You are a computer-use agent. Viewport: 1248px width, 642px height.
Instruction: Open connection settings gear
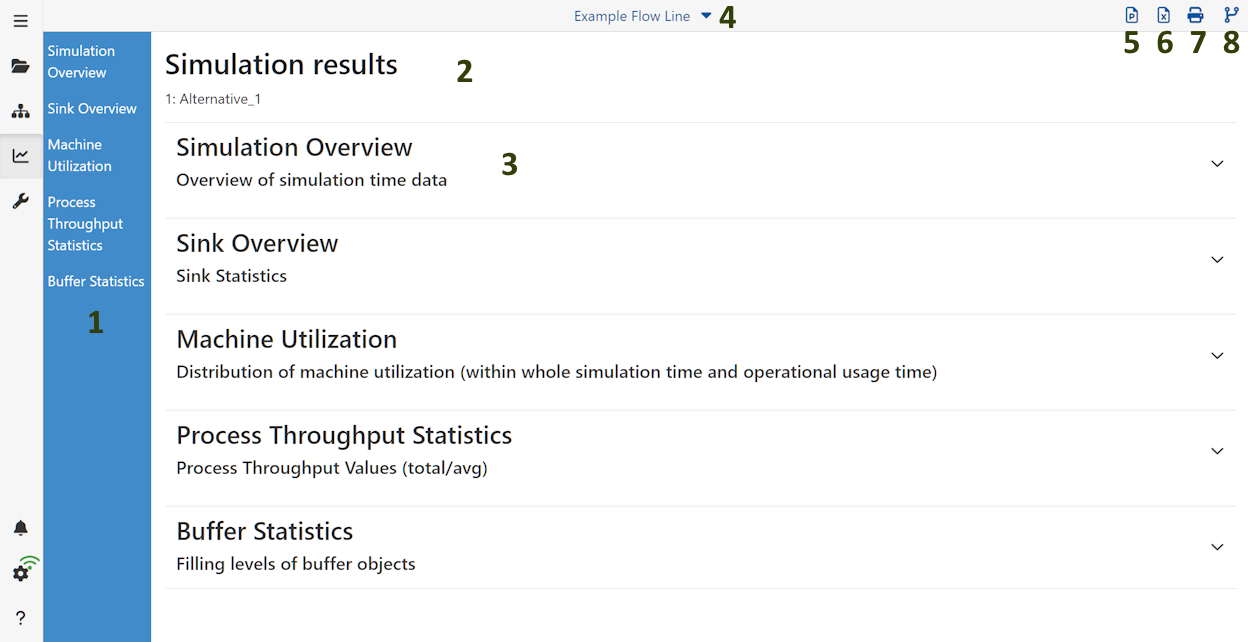(20, 572)
